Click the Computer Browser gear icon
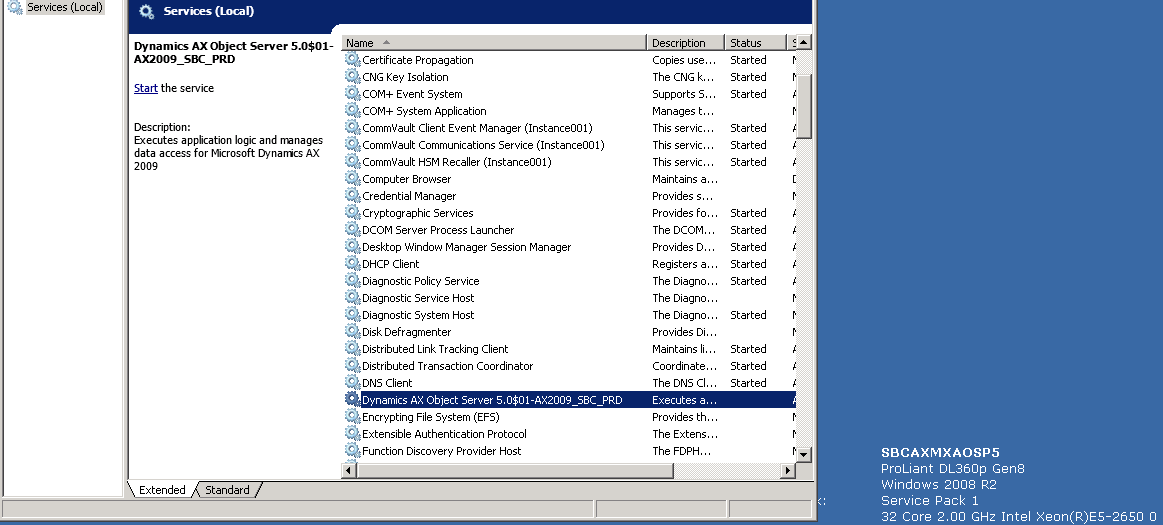 352,179
